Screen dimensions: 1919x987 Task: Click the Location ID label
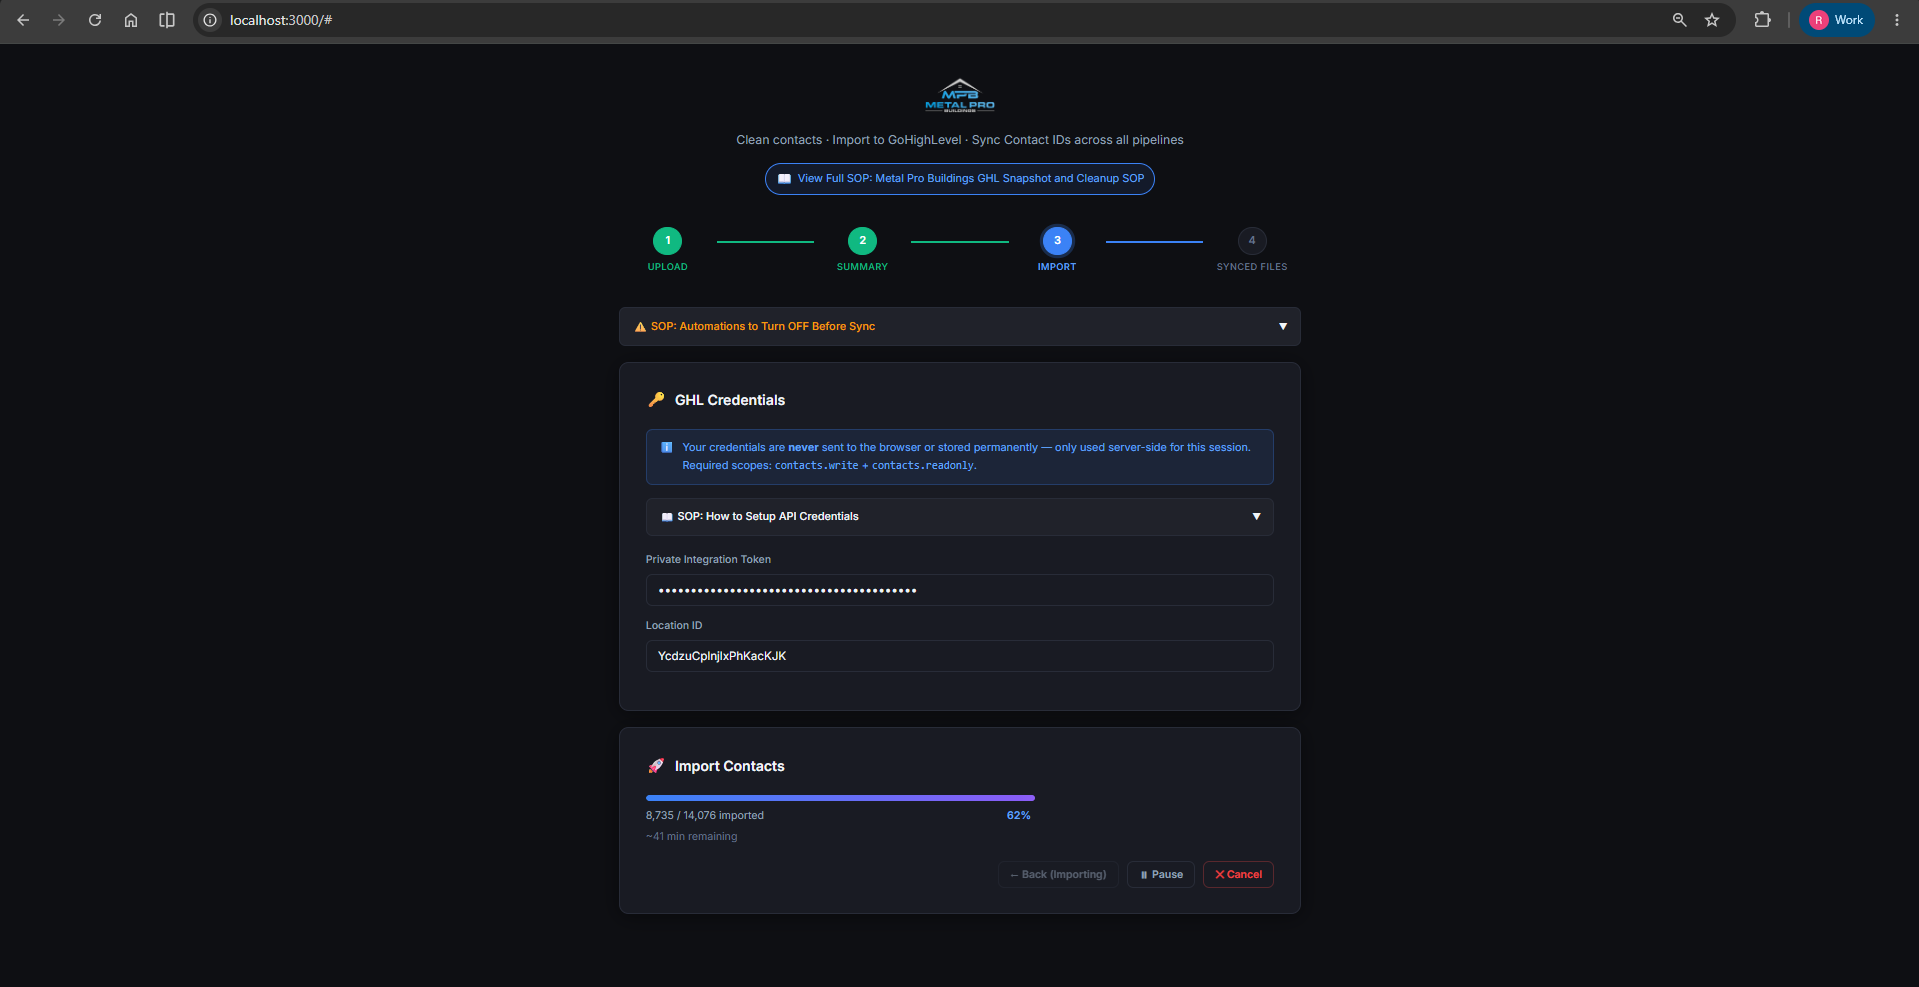(x=674, y=626)
